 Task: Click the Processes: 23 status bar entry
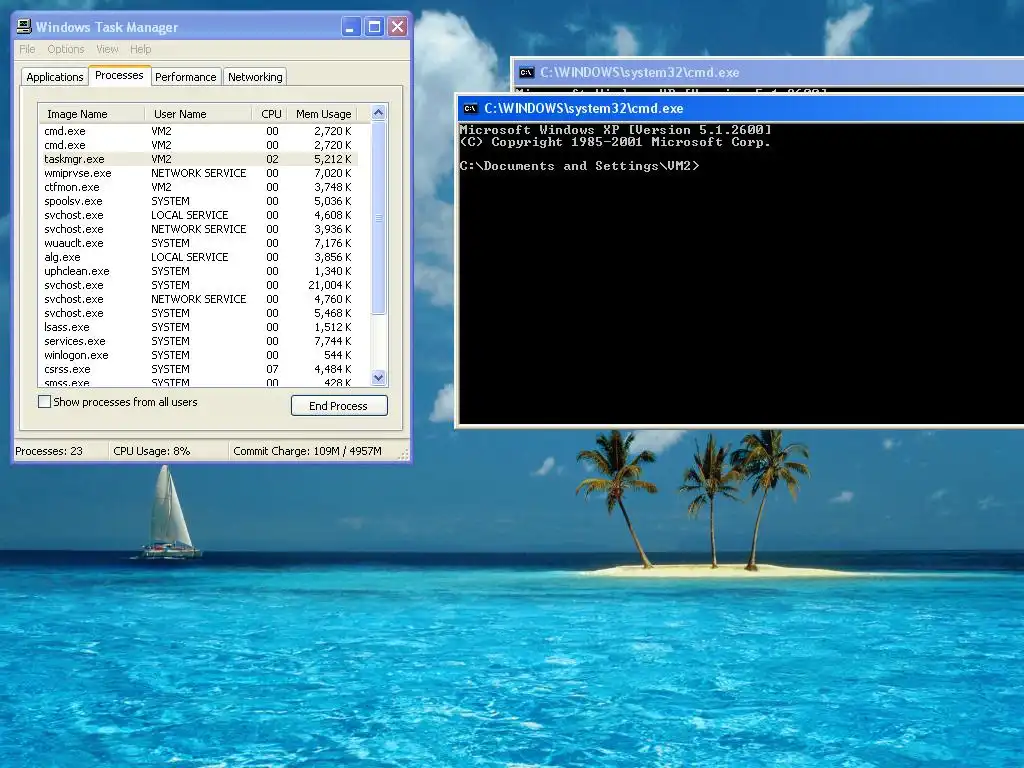(x=49, y=451)
